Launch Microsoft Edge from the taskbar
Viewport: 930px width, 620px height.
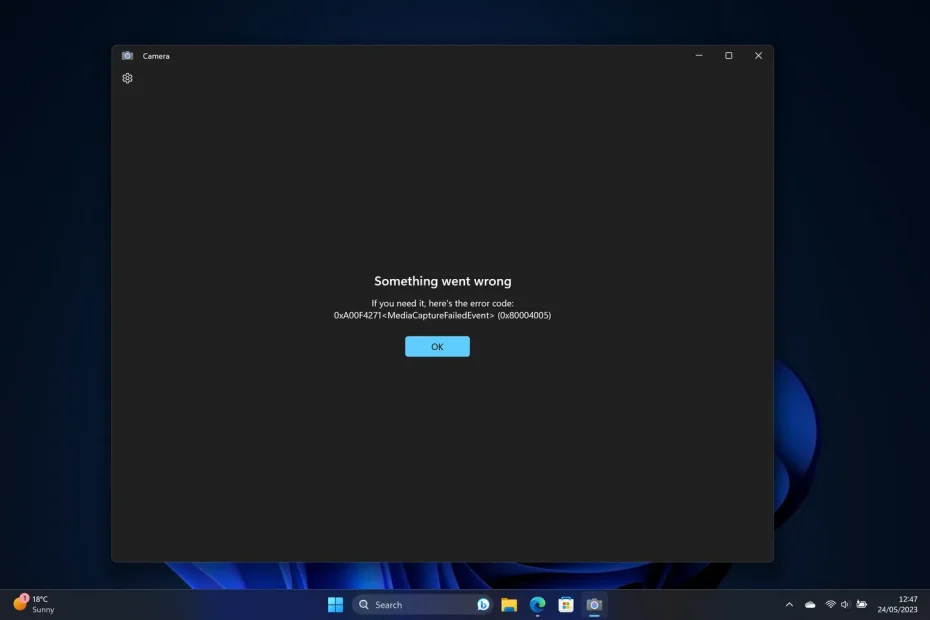point(536,604)
